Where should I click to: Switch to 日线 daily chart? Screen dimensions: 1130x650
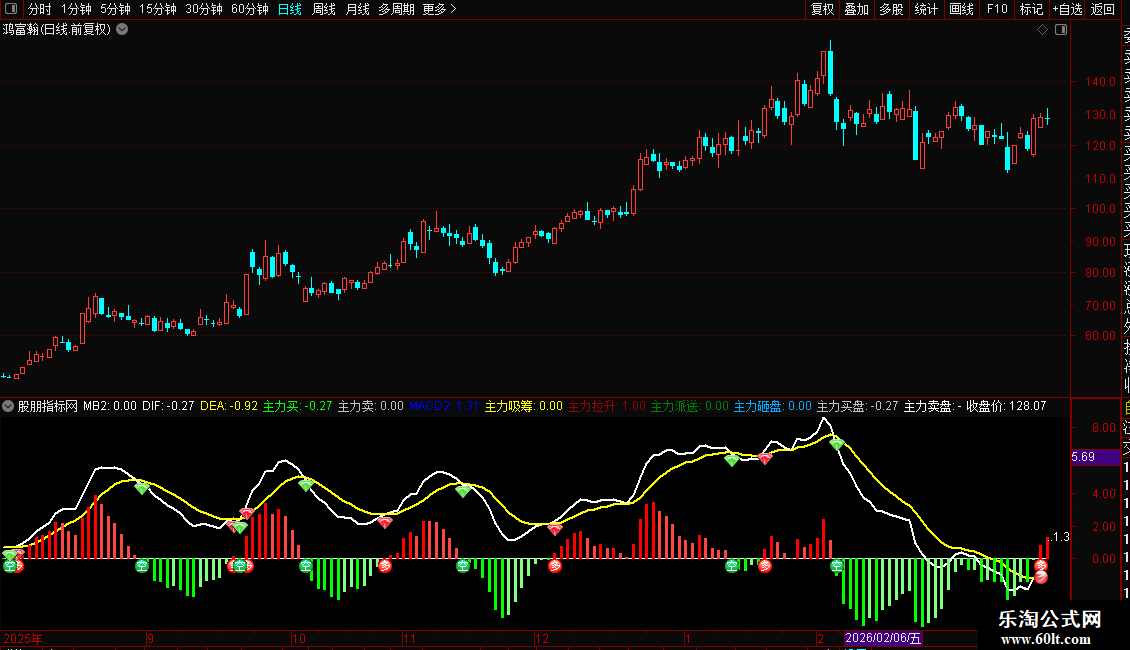coord(290,9)
